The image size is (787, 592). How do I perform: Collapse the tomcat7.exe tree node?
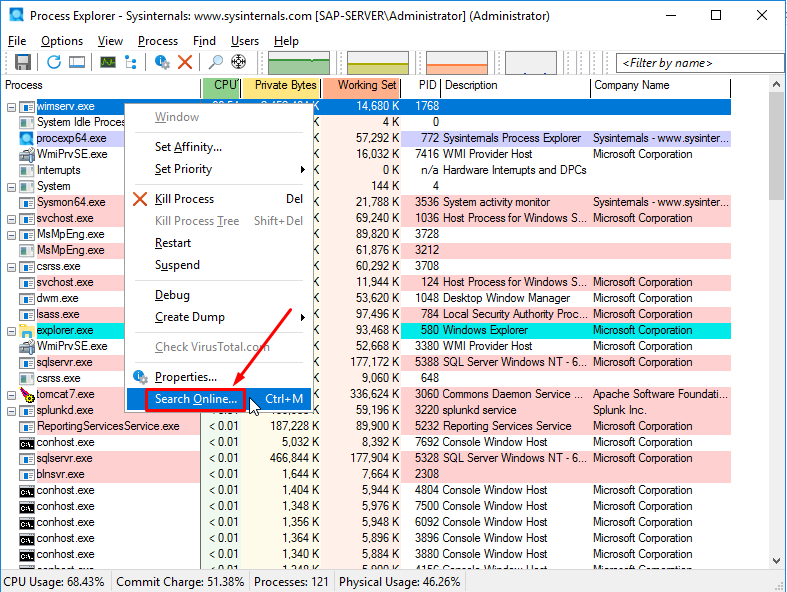click(x=12, y=396)
